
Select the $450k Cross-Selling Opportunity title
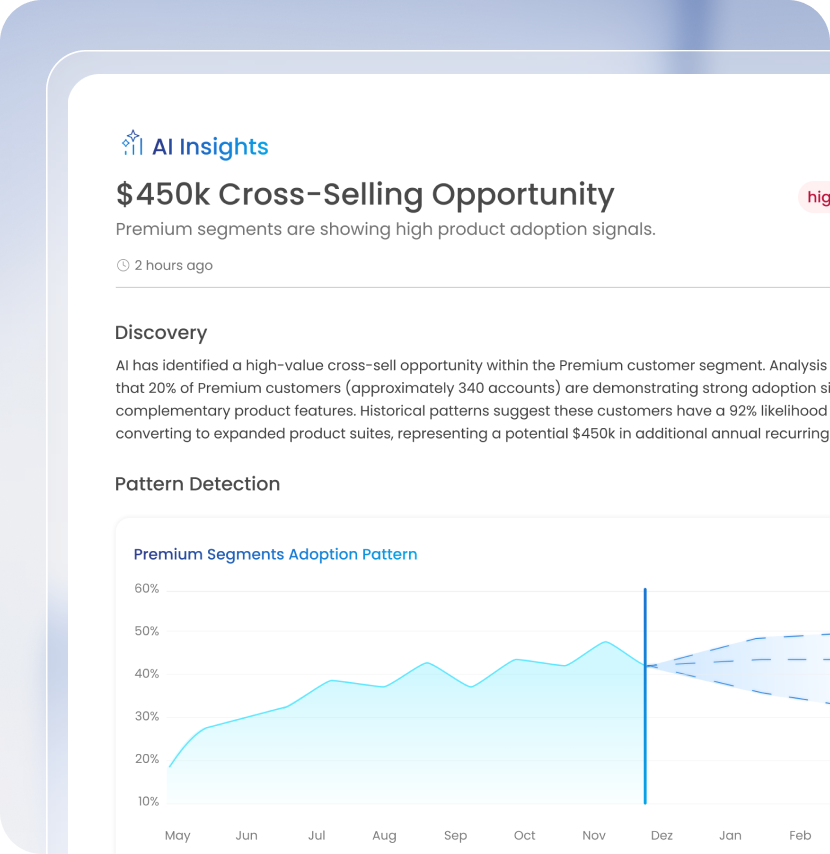click(x=365, y=194)
